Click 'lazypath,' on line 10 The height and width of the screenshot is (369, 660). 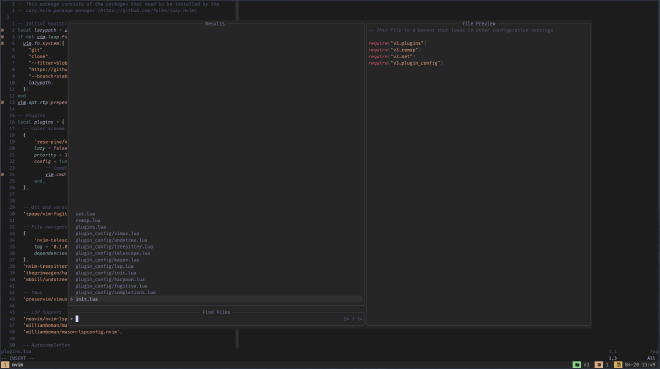40,83
